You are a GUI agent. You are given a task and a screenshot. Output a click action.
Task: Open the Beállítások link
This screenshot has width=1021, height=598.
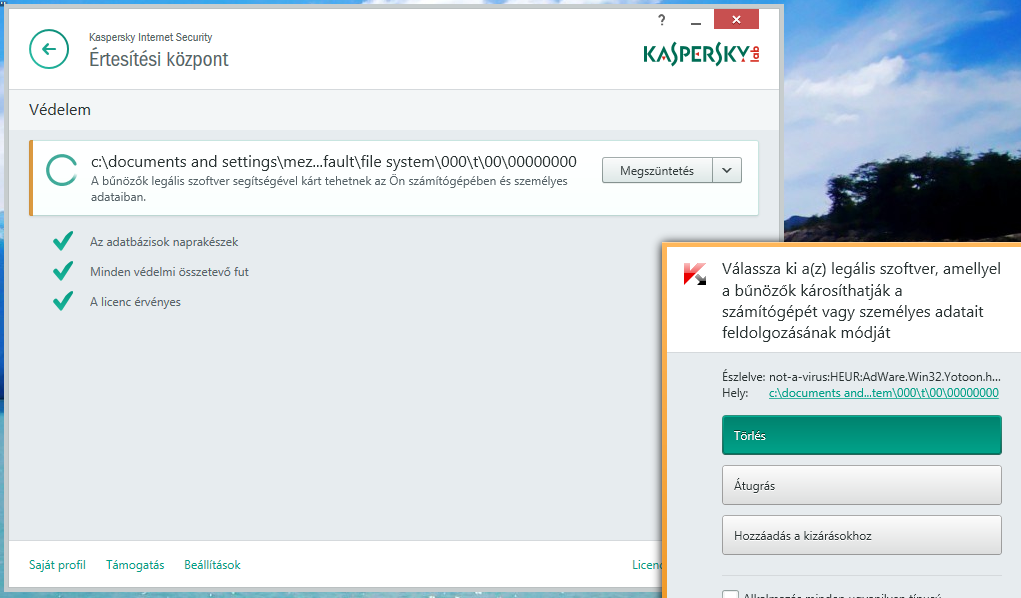click(212, 565)
